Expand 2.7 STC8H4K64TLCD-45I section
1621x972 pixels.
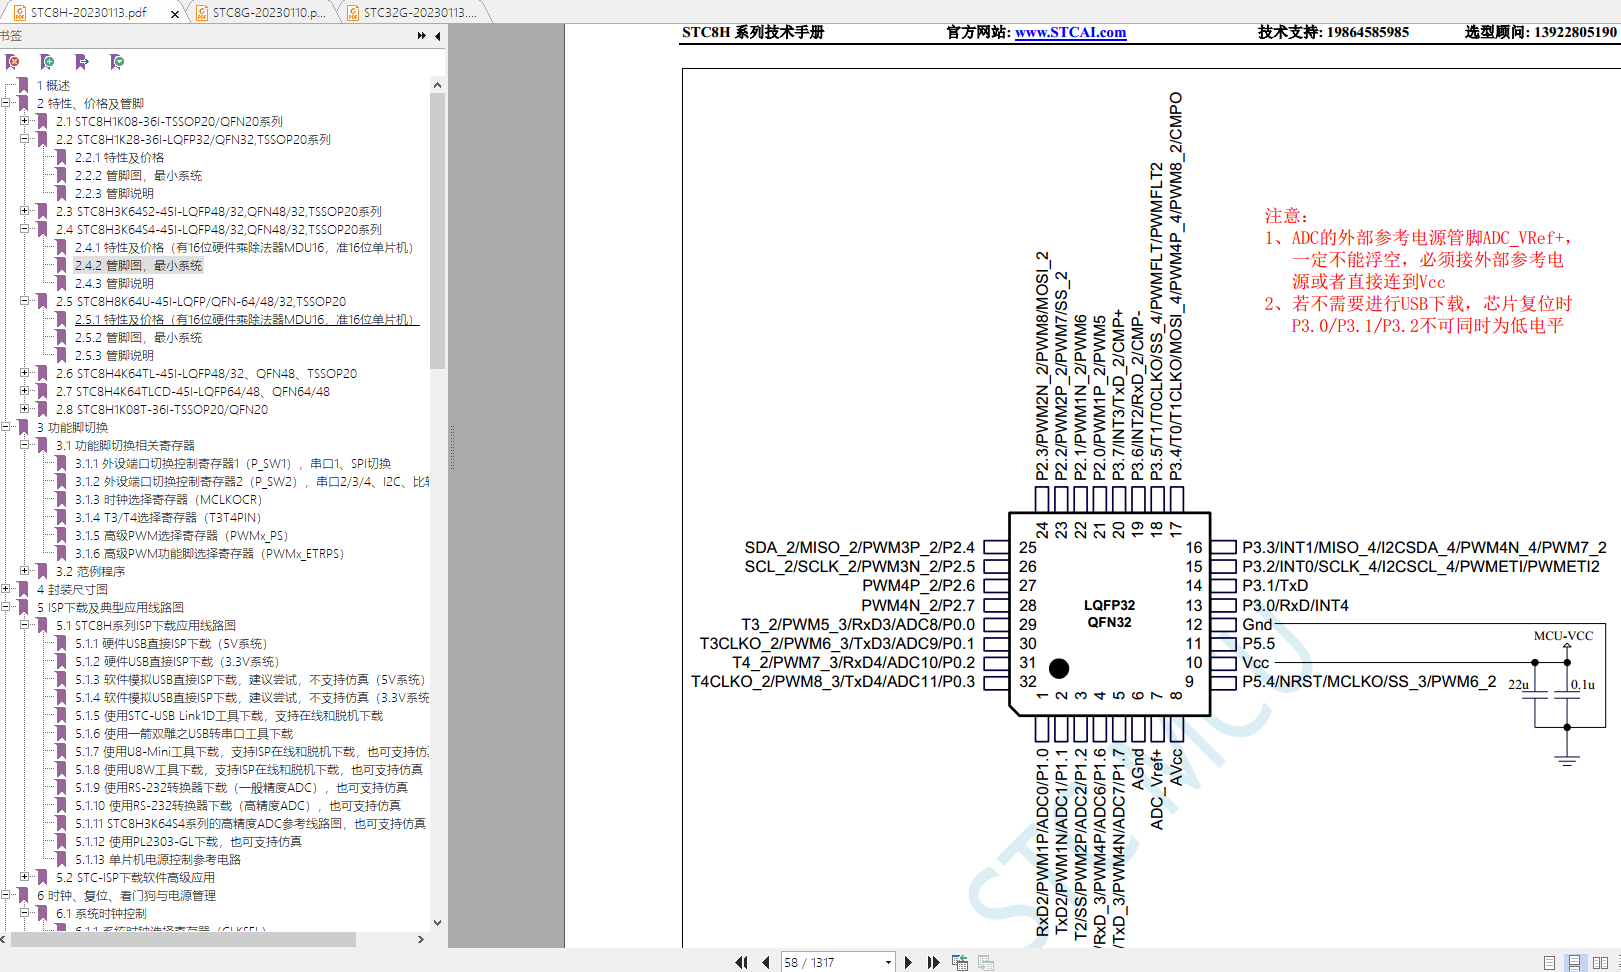tap(25, 391)
